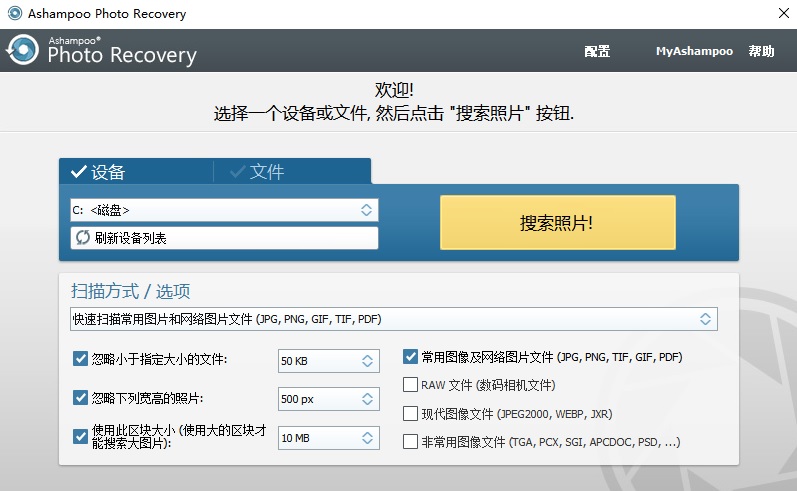Toggle 使用此区块大小 checkbox
797x491 pixels.
(80, 437)
